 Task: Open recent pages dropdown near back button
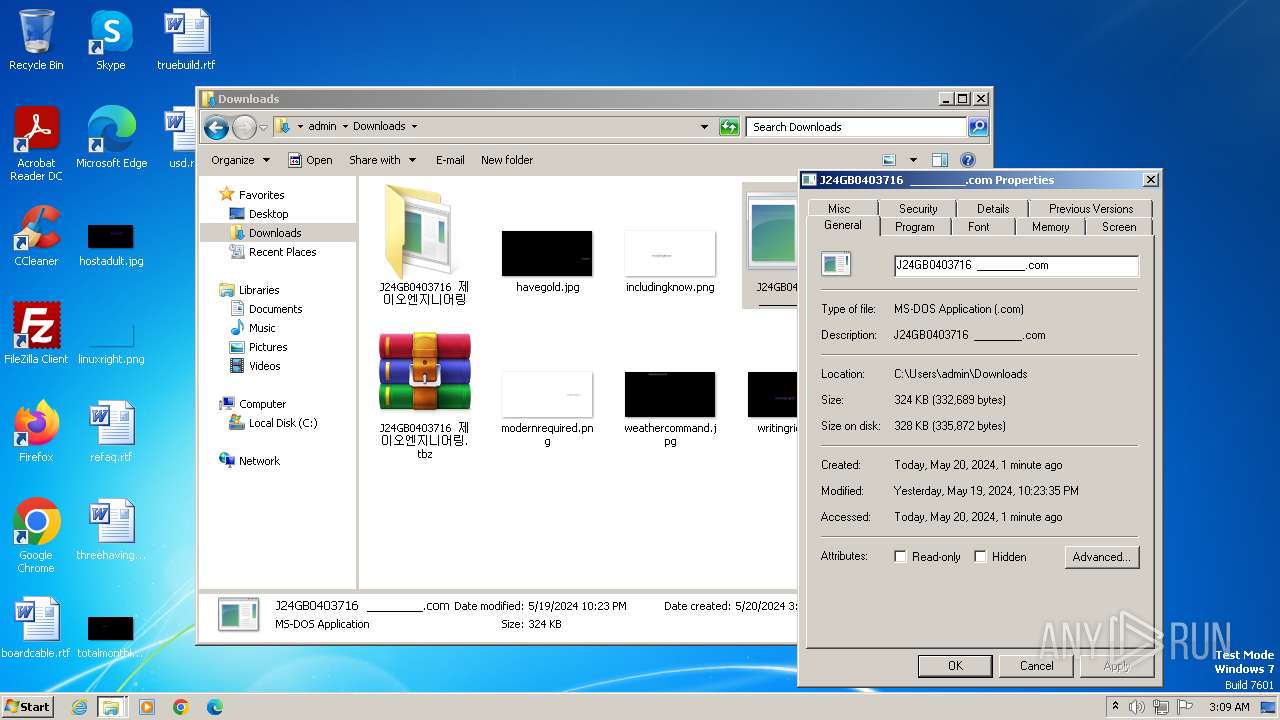264,127
